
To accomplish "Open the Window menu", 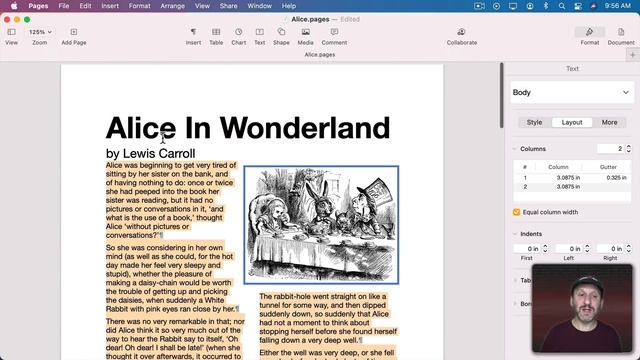I will click(259, 6).
